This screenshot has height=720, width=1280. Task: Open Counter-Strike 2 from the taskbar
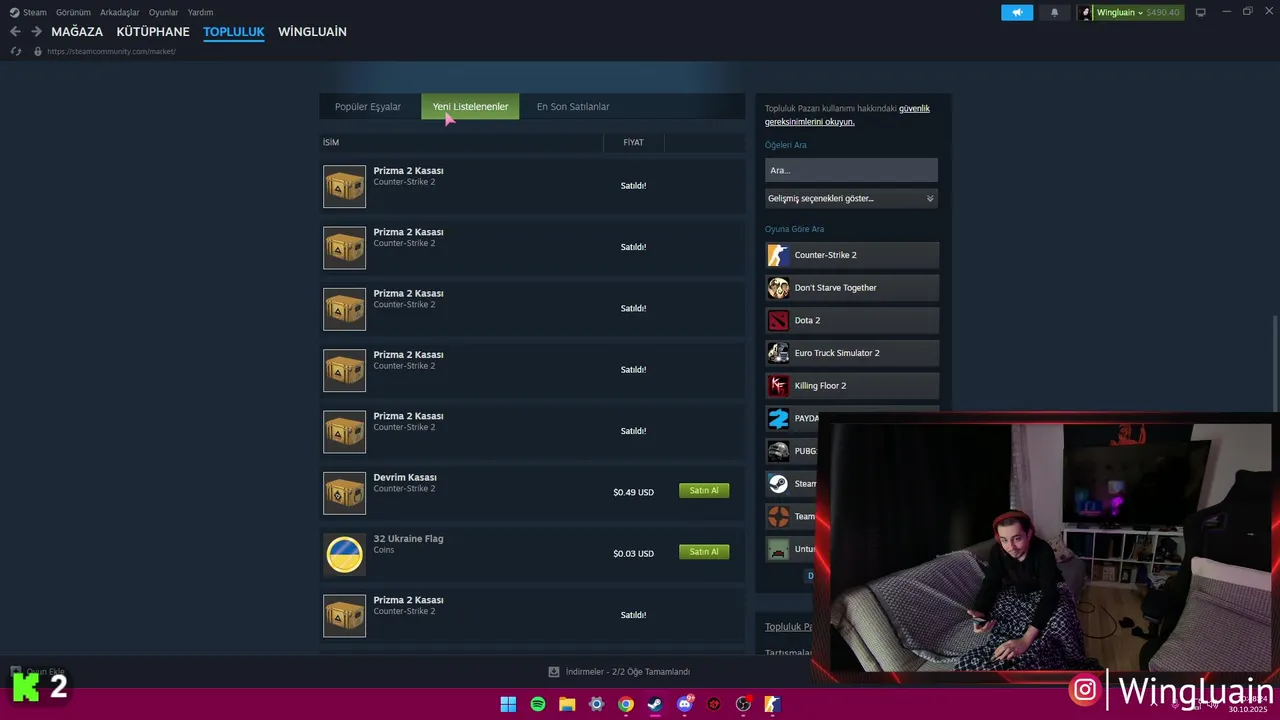click(772, 704)
